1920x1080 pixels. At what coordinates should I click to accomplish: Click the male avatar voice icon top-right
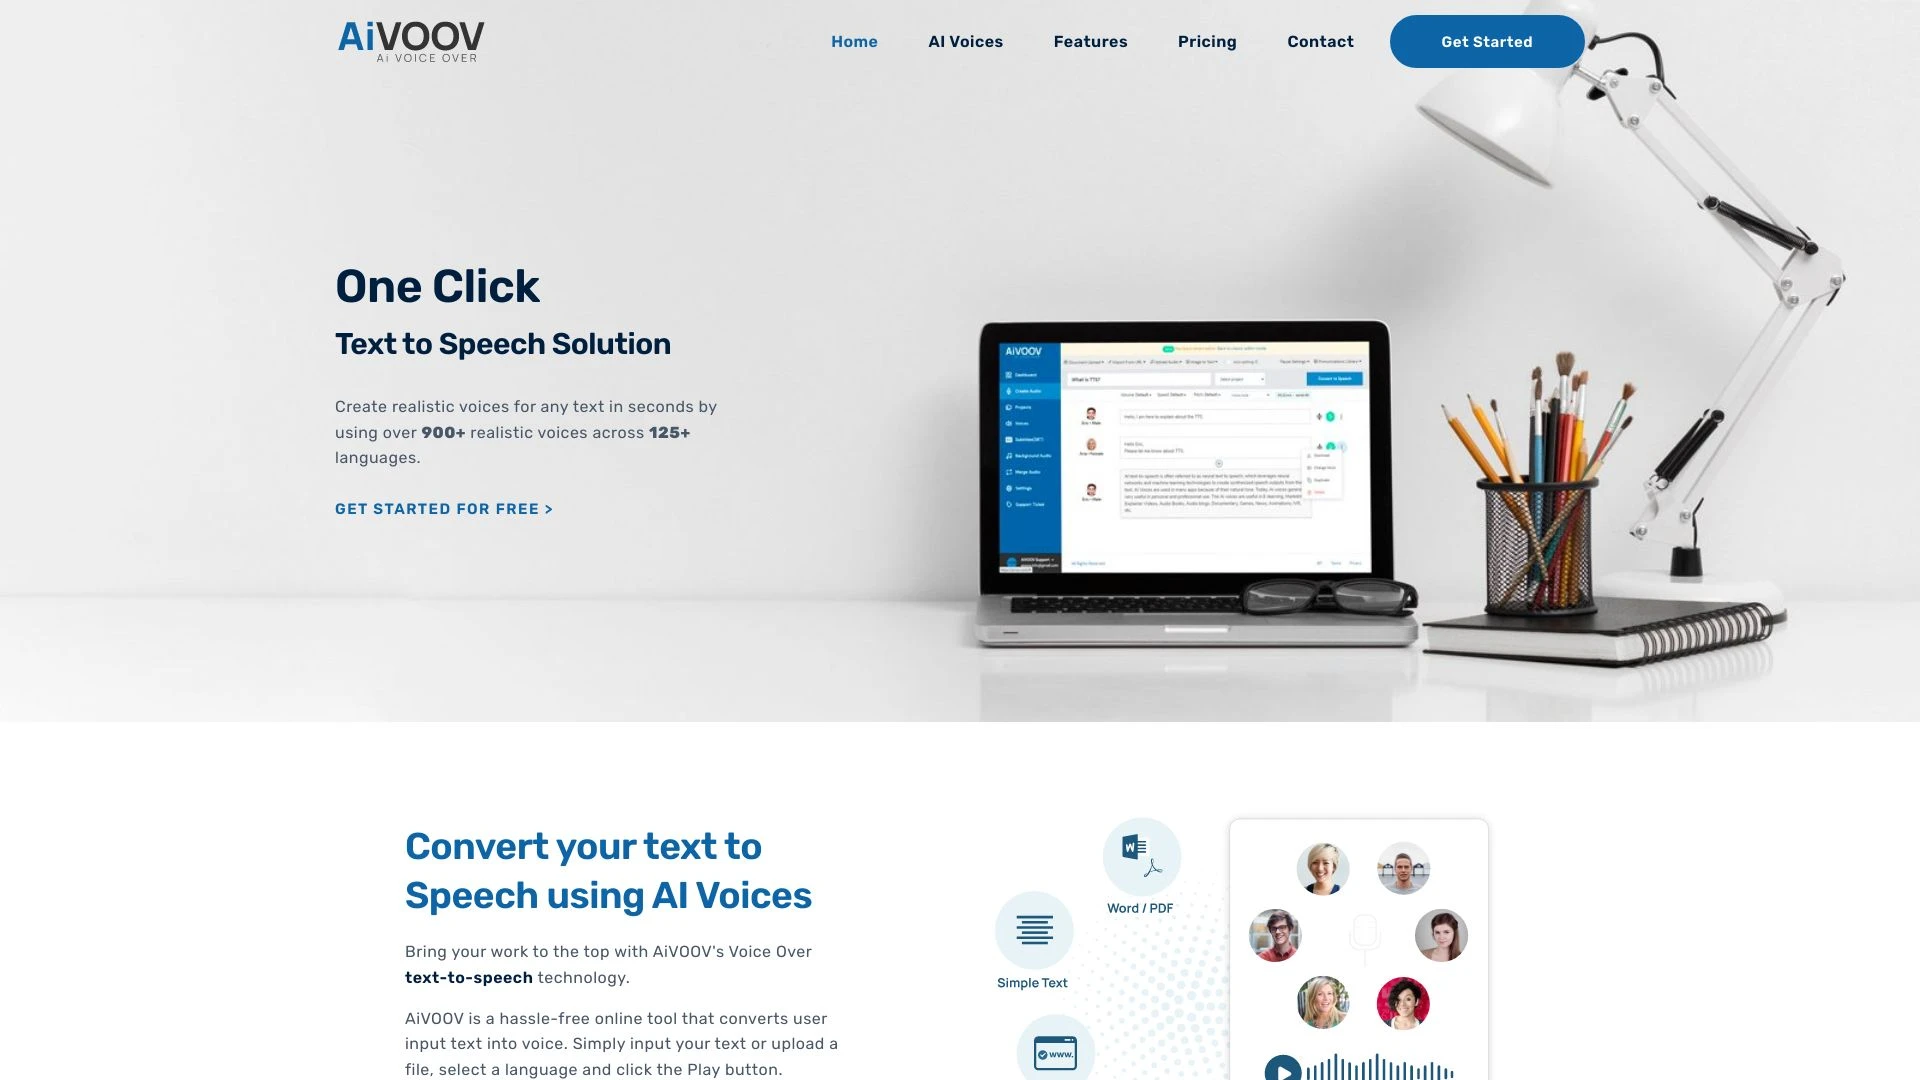pos(1400,868)
